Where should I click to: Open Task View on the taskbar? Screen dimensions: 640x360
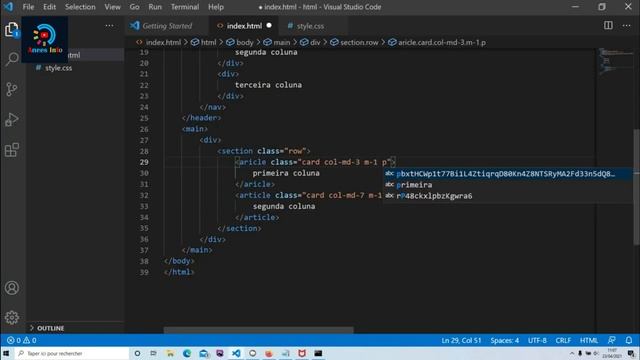tap(153, 353)
